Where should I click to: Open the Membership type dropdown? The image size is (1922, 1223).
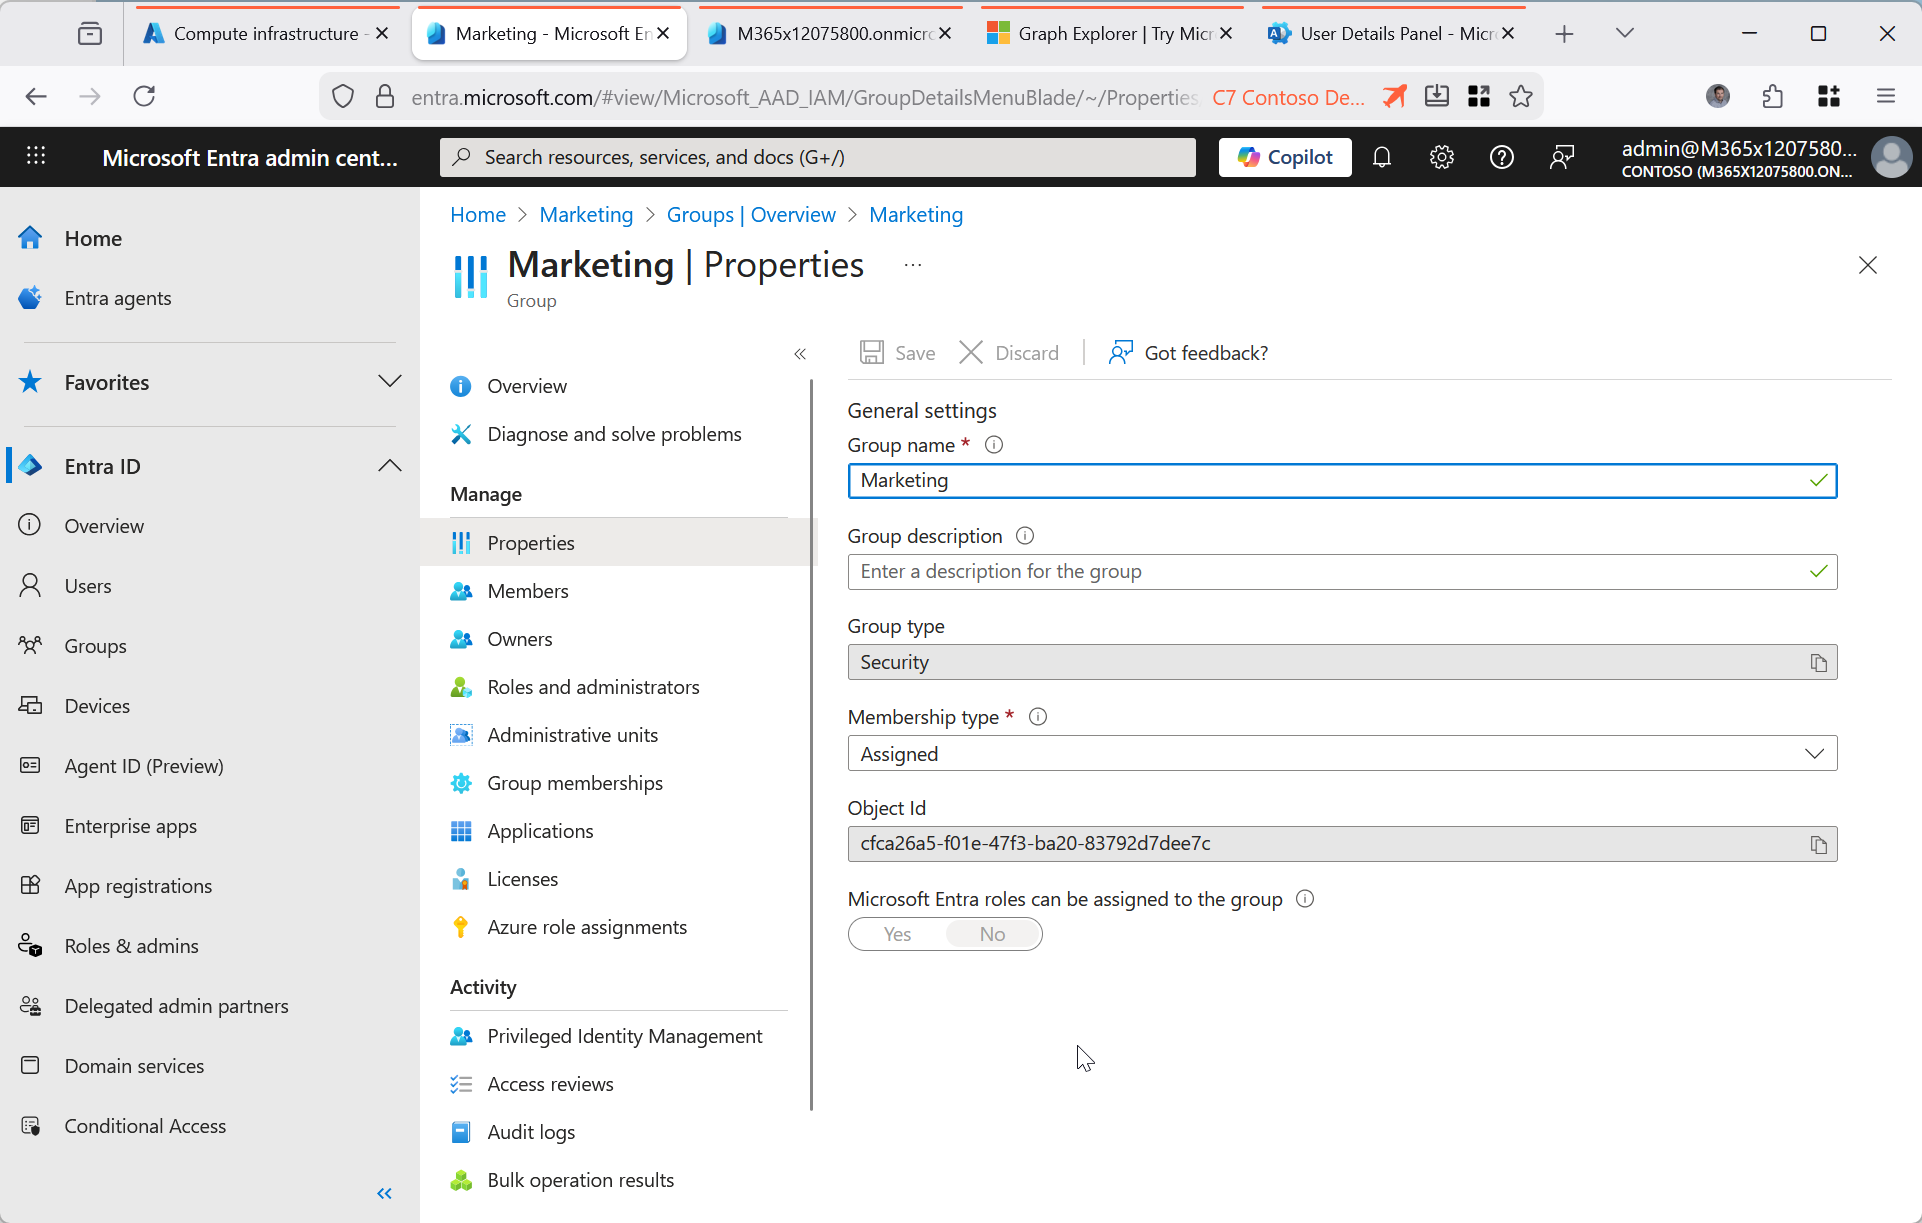[1341, 754]
